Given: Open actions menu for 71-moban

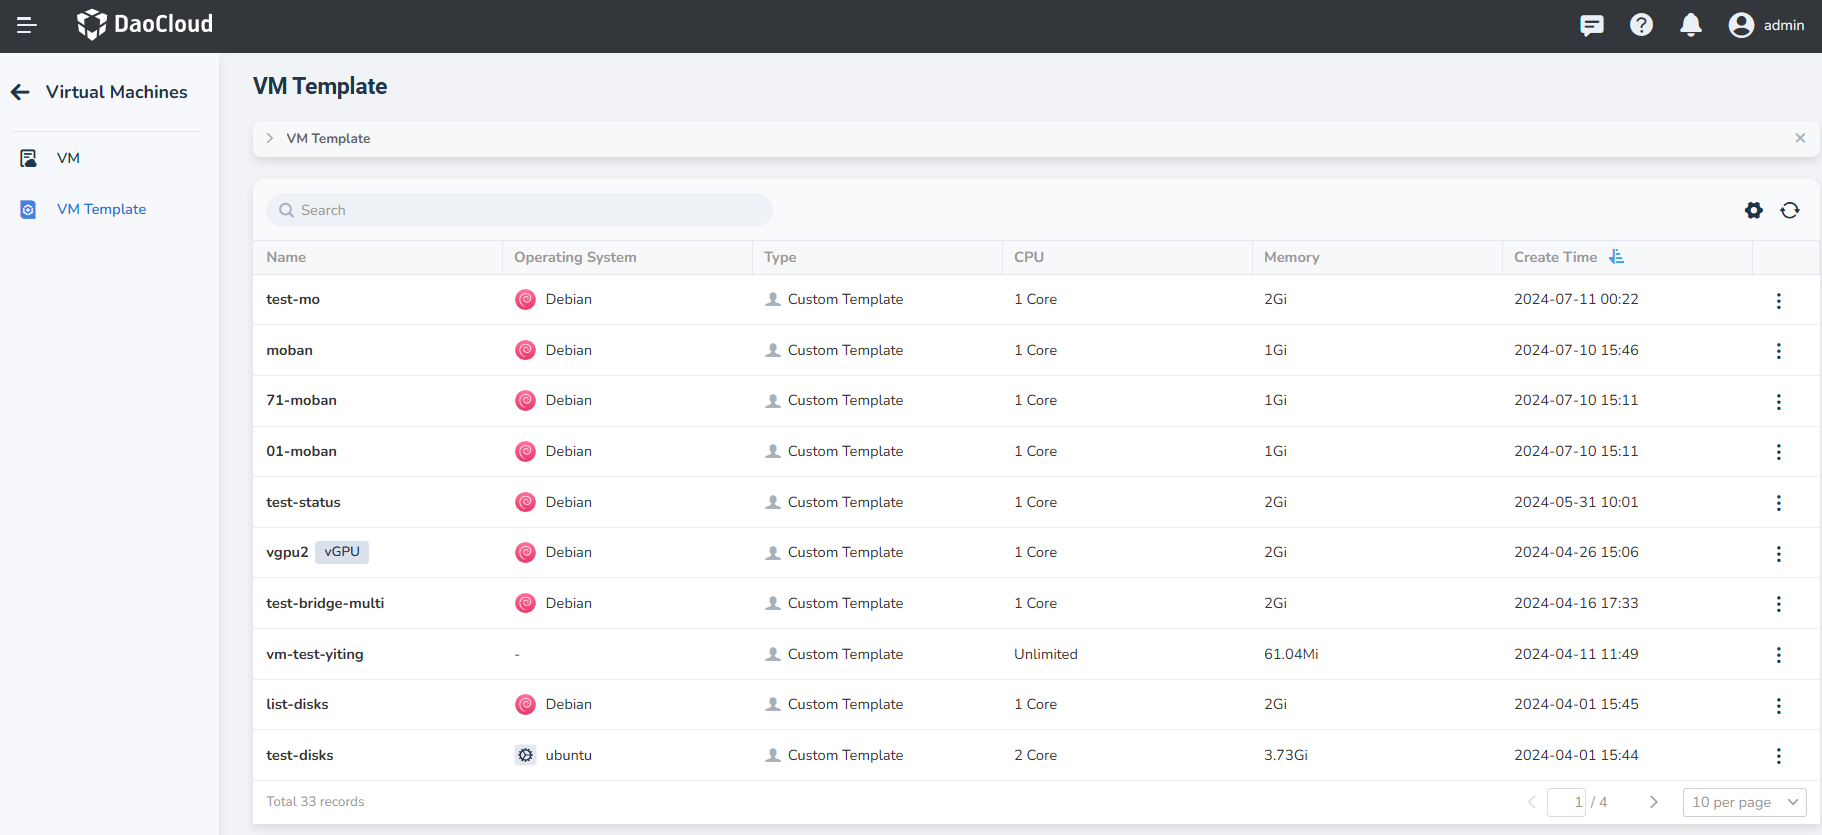Looking at the screenshot, I should pos(1778,402).
